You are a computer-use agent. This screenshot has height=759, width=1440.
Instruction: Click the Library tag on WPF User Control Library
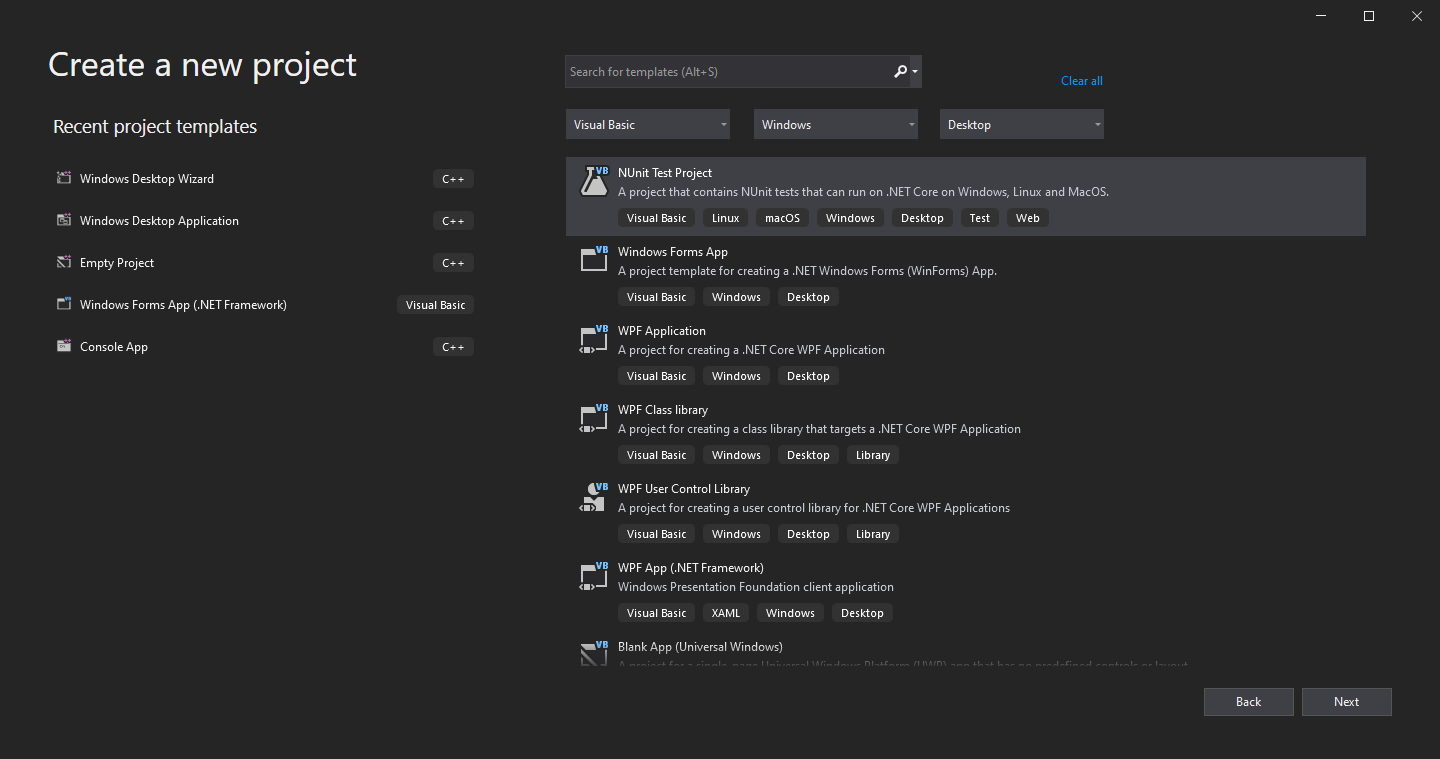873,534
